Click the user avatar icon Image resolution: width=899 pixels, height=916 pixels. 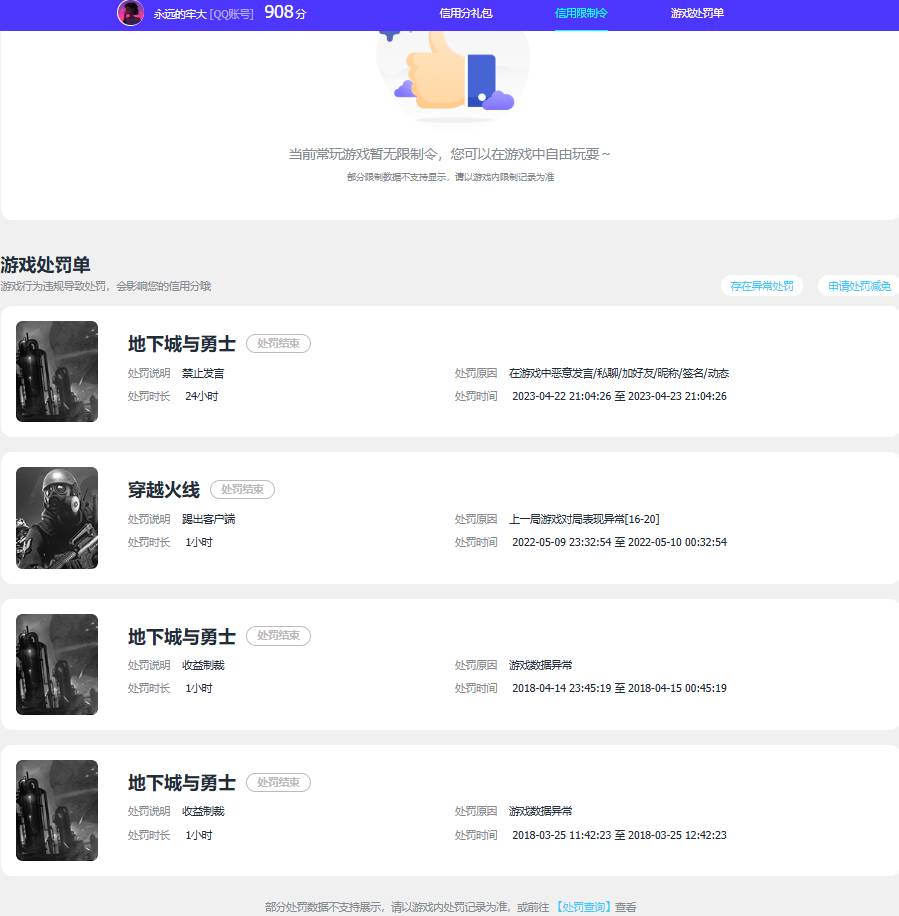pyautogui.click(x=130, y=14)
